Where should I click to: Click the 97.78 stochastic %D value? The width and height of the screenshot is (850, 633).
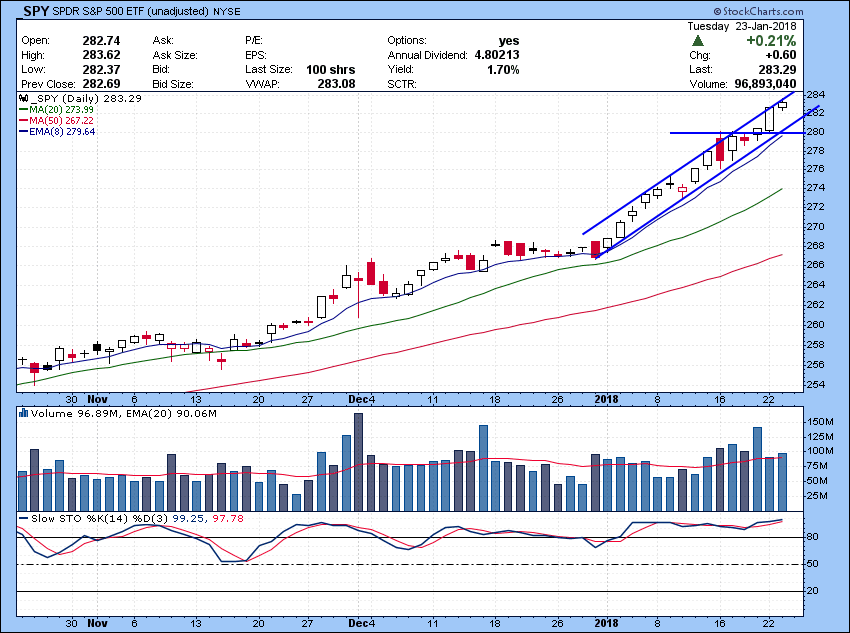pos(228,519)
